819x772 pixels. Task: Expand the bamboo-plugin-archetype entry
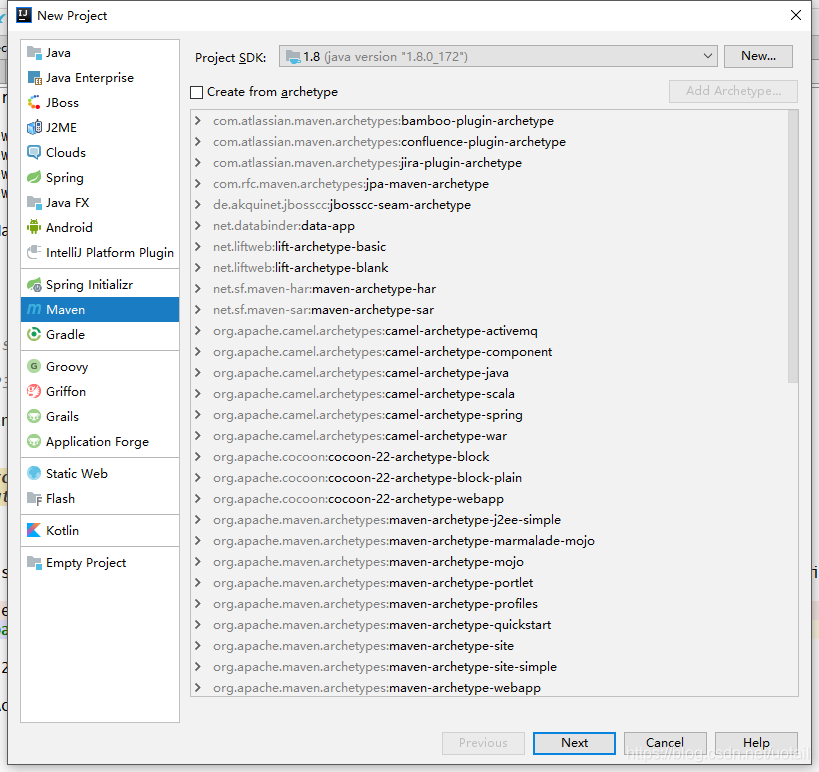197,121
